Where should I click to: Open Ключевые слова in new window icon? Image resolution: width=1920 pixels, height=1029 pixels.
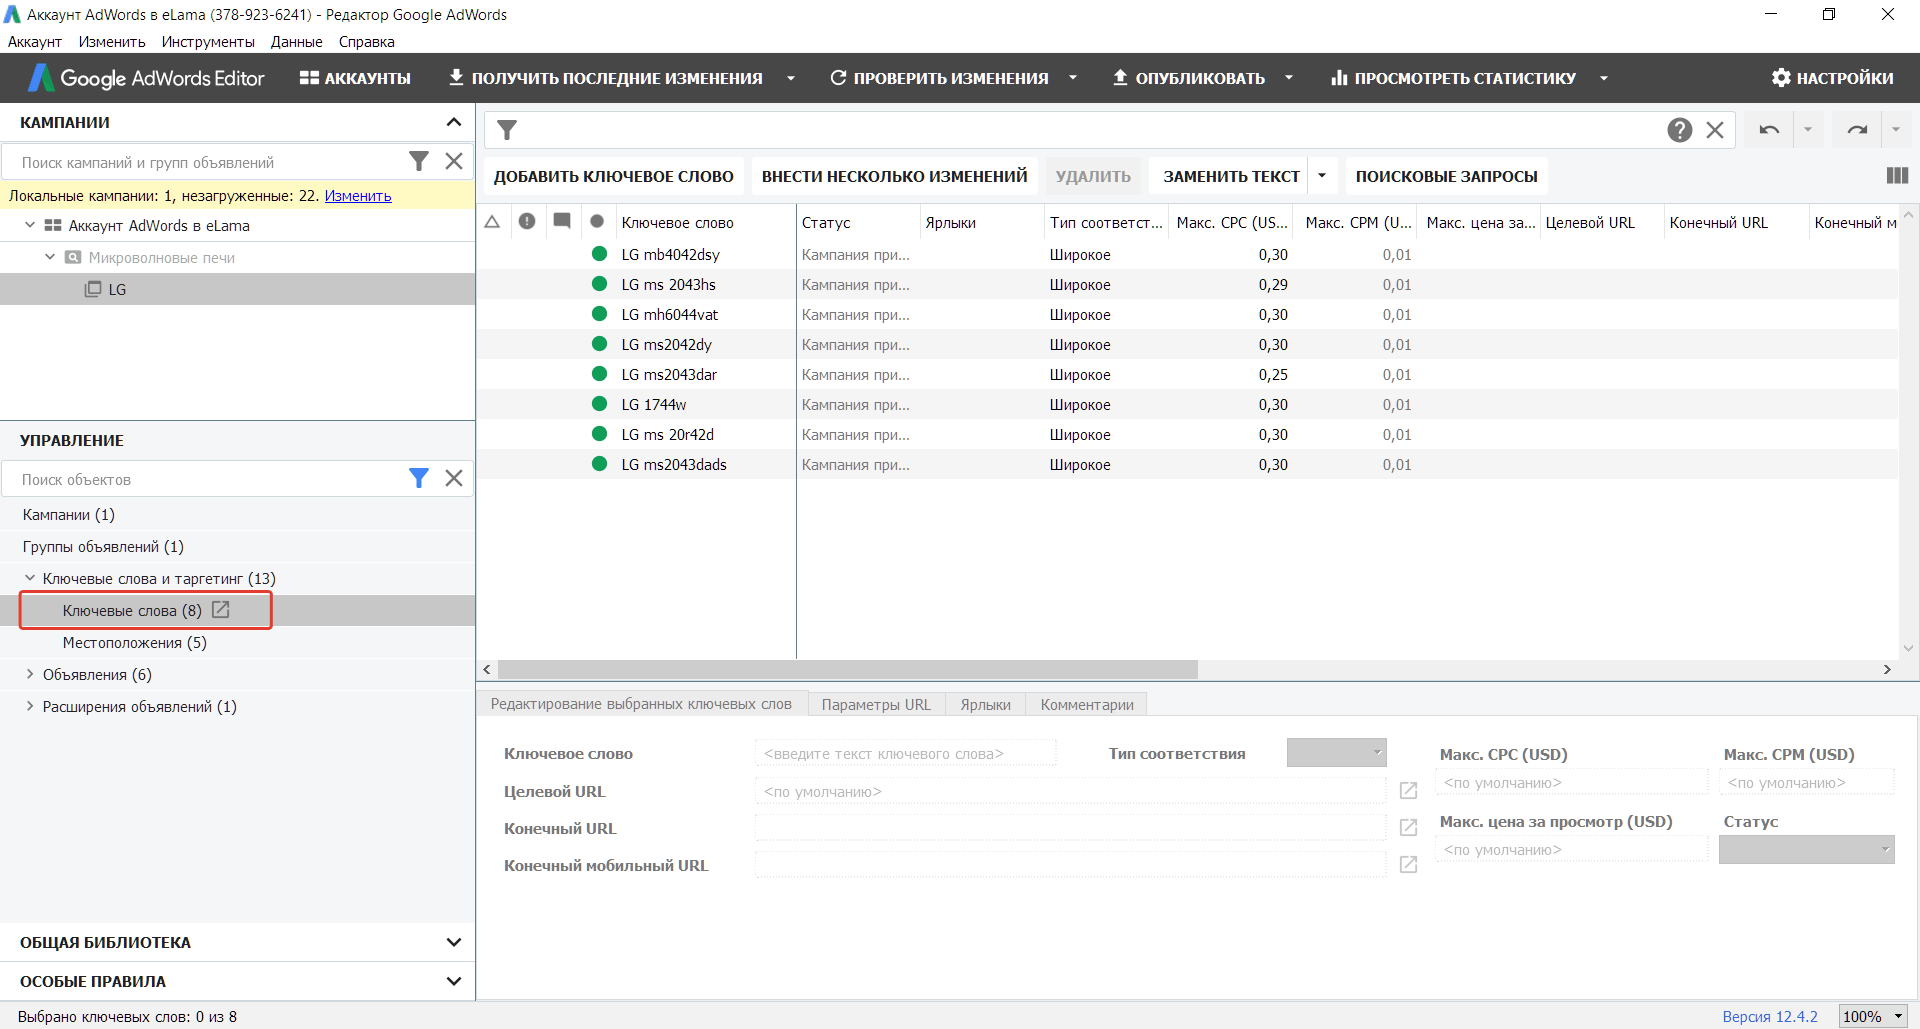[221, 609]
